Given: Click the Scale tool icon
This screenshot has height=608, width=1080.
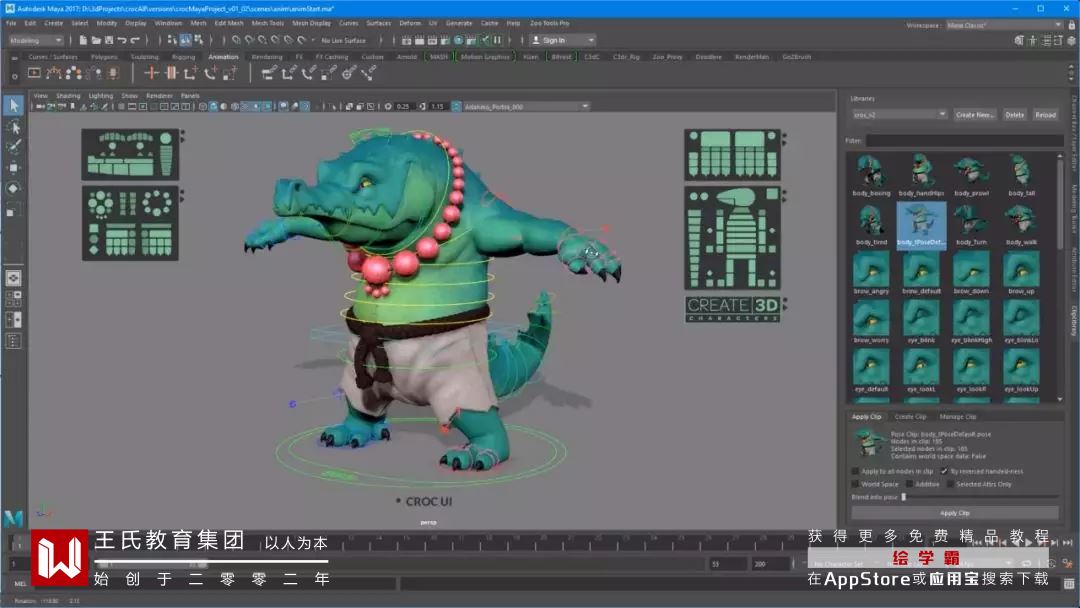Looking at the screenshot, I should pyautogui.click(x=13, y=209).
